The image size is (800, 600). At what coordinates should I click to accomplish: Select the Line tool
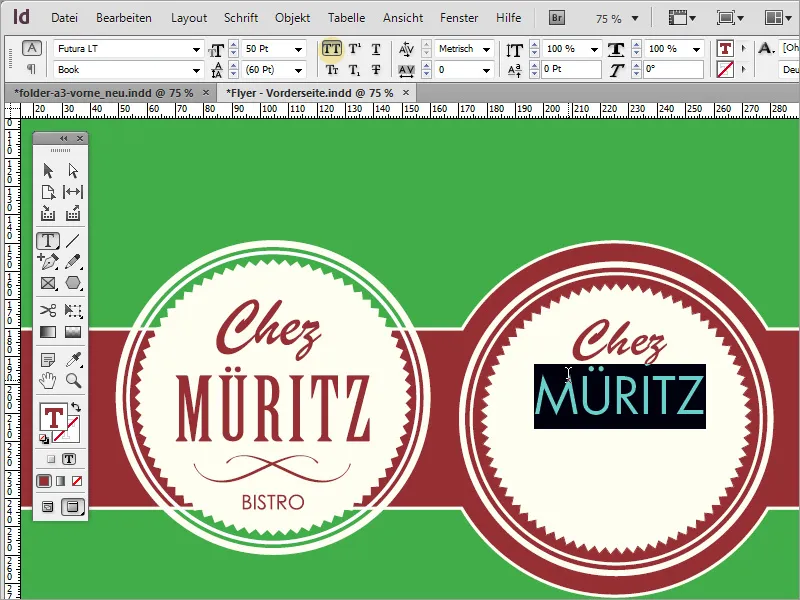73,241
